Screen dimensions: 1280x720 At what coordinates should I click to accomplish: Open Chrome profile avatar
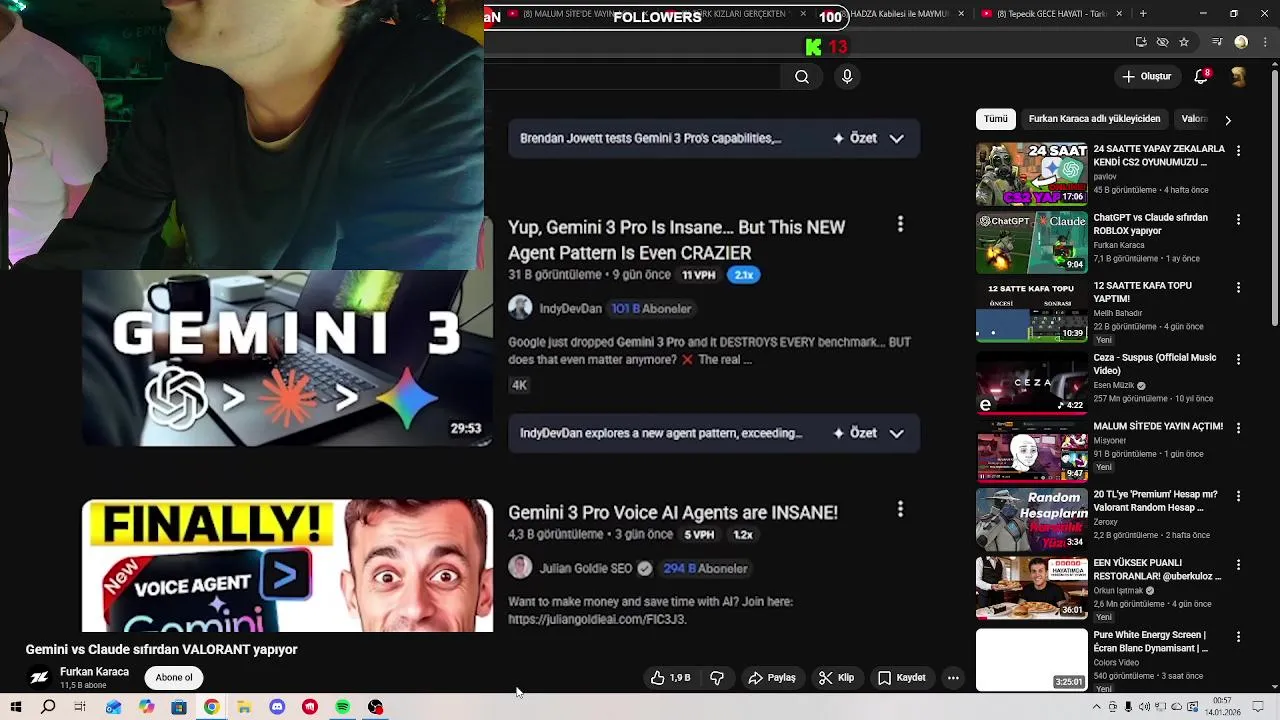pos(1241,42)
